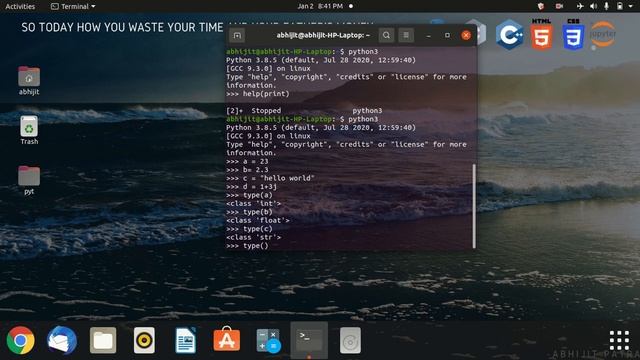Viewport: 640px width, 360px height.
Task: Click the "<class 'int'>" output line
Action: pos(254,204)
